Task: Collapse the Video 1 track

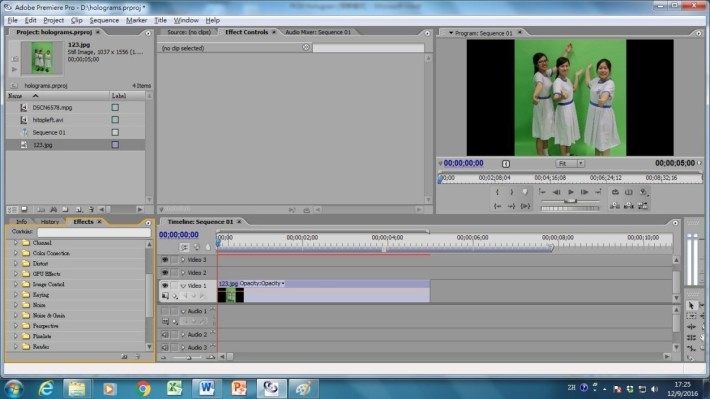Action: pos(183,286)
